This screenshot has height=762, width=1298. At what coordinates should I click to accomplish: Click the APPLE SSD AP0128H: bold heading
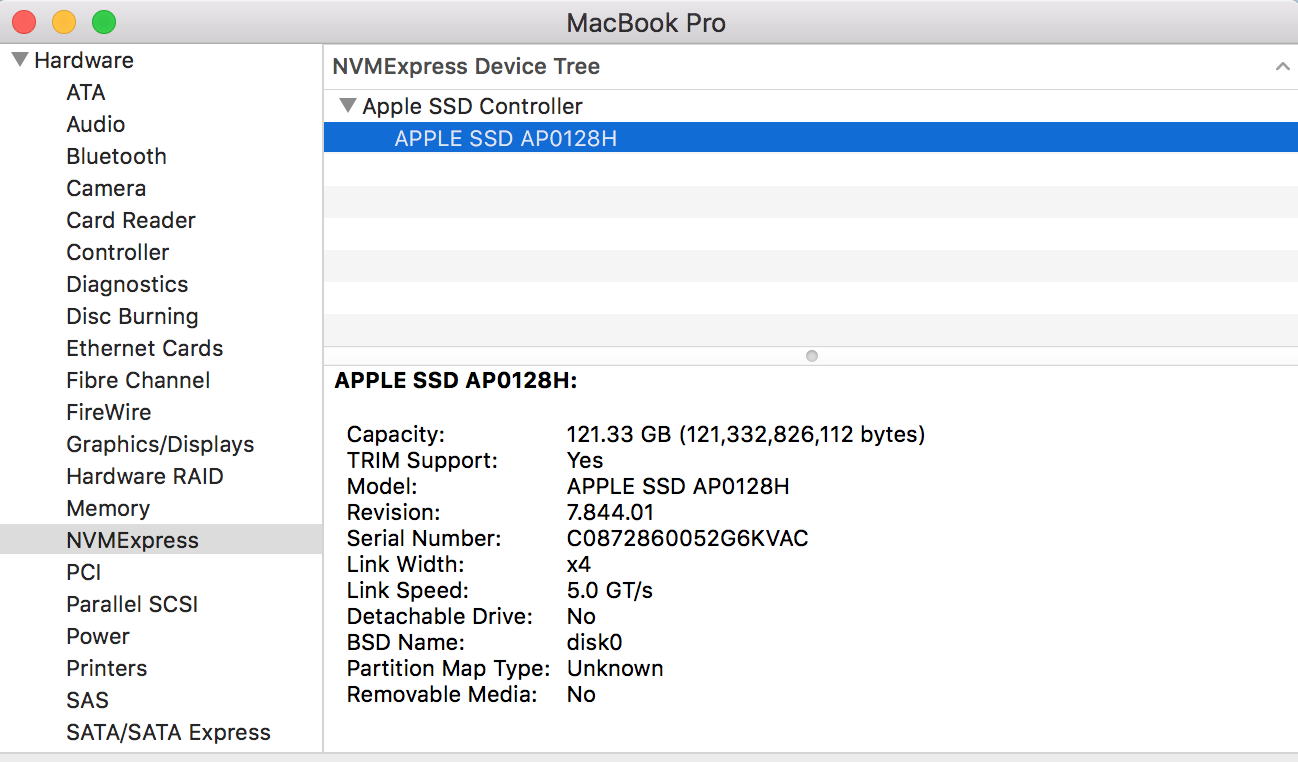tap(456, 380)
